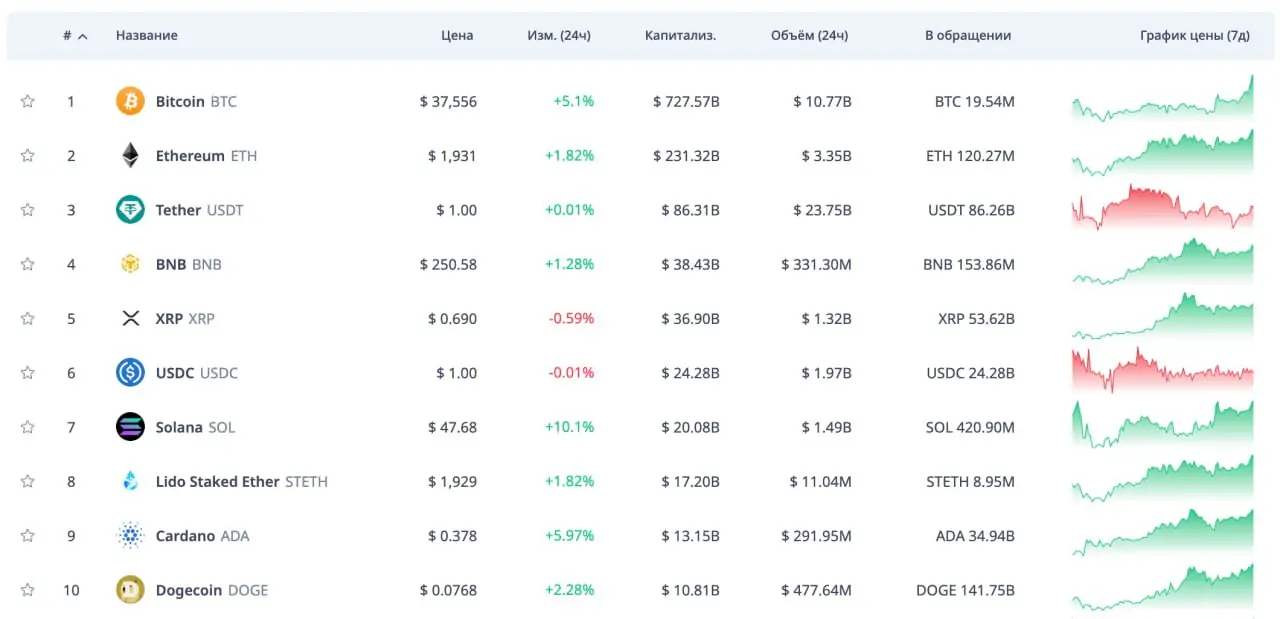Click Solana's +10.1% daily change

[570, 427]
